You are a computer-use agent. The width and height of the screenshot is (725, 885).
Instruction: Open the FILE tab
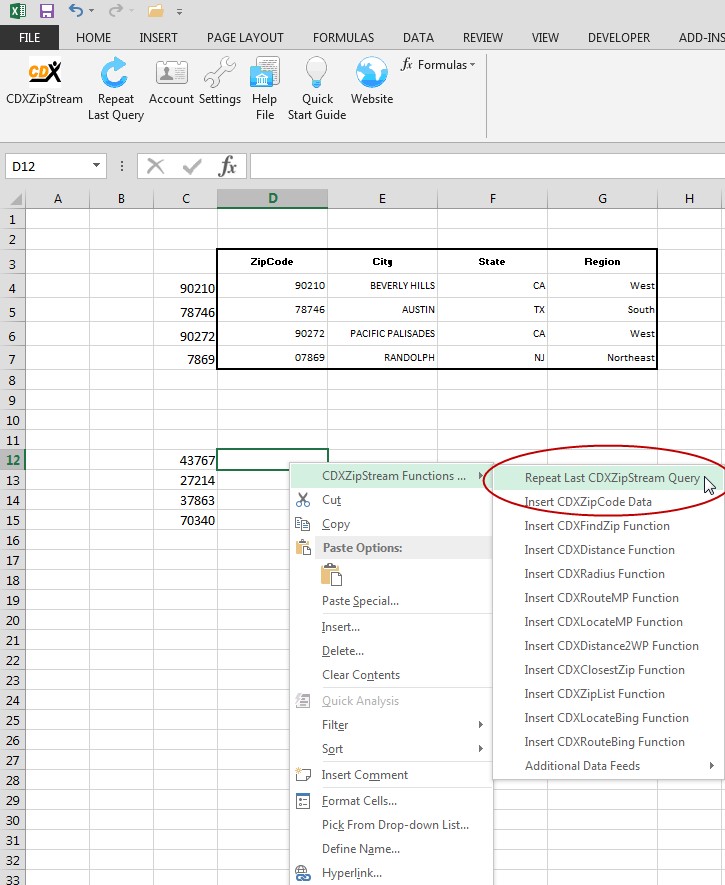29,38
